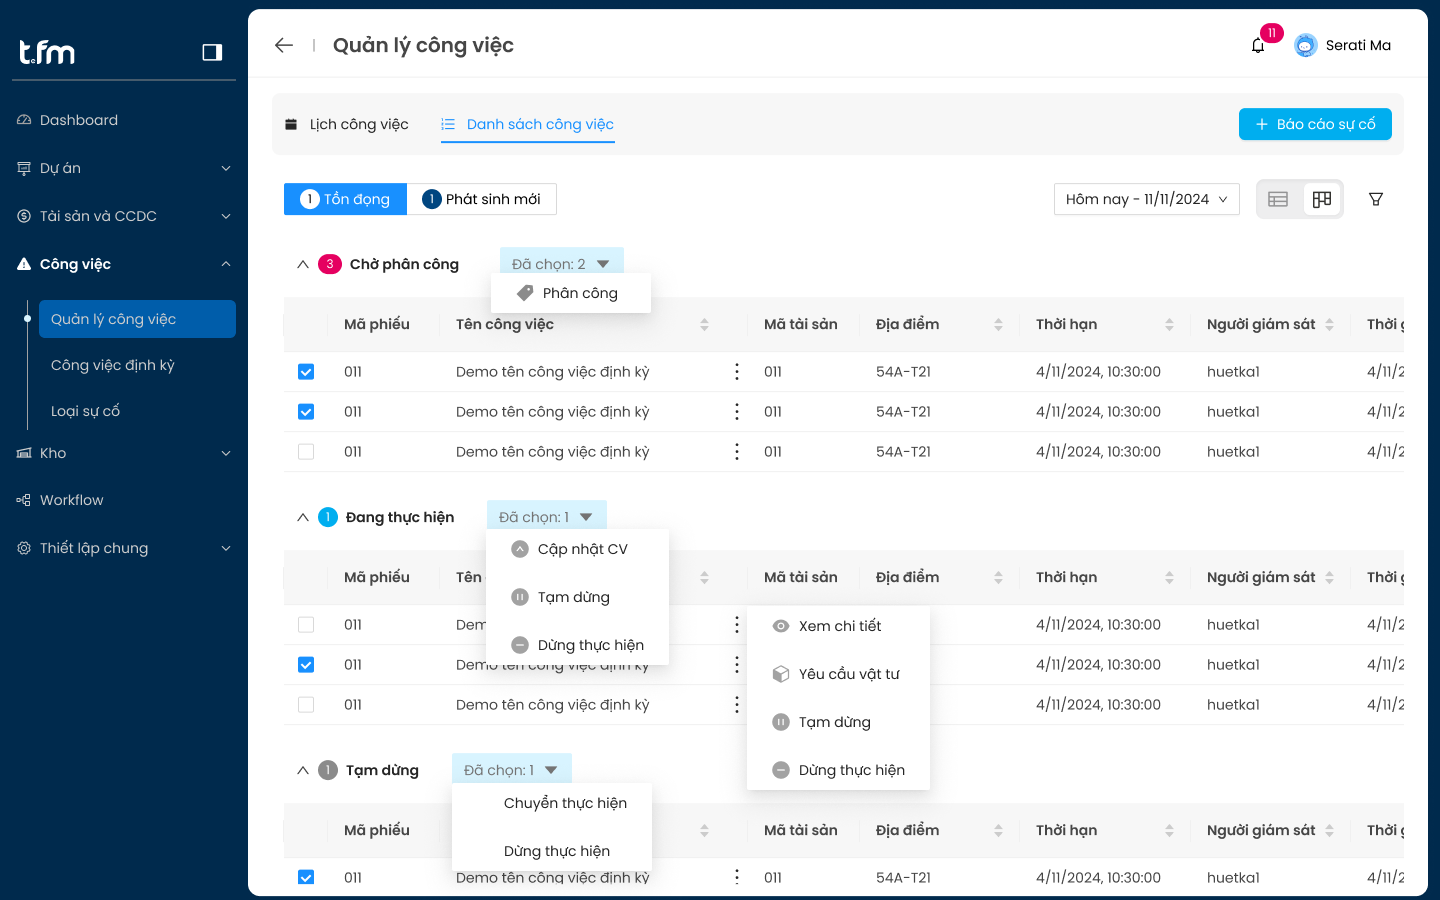
Task: Collapse the sidebar with the panel icon
Action: coord(212,52)
